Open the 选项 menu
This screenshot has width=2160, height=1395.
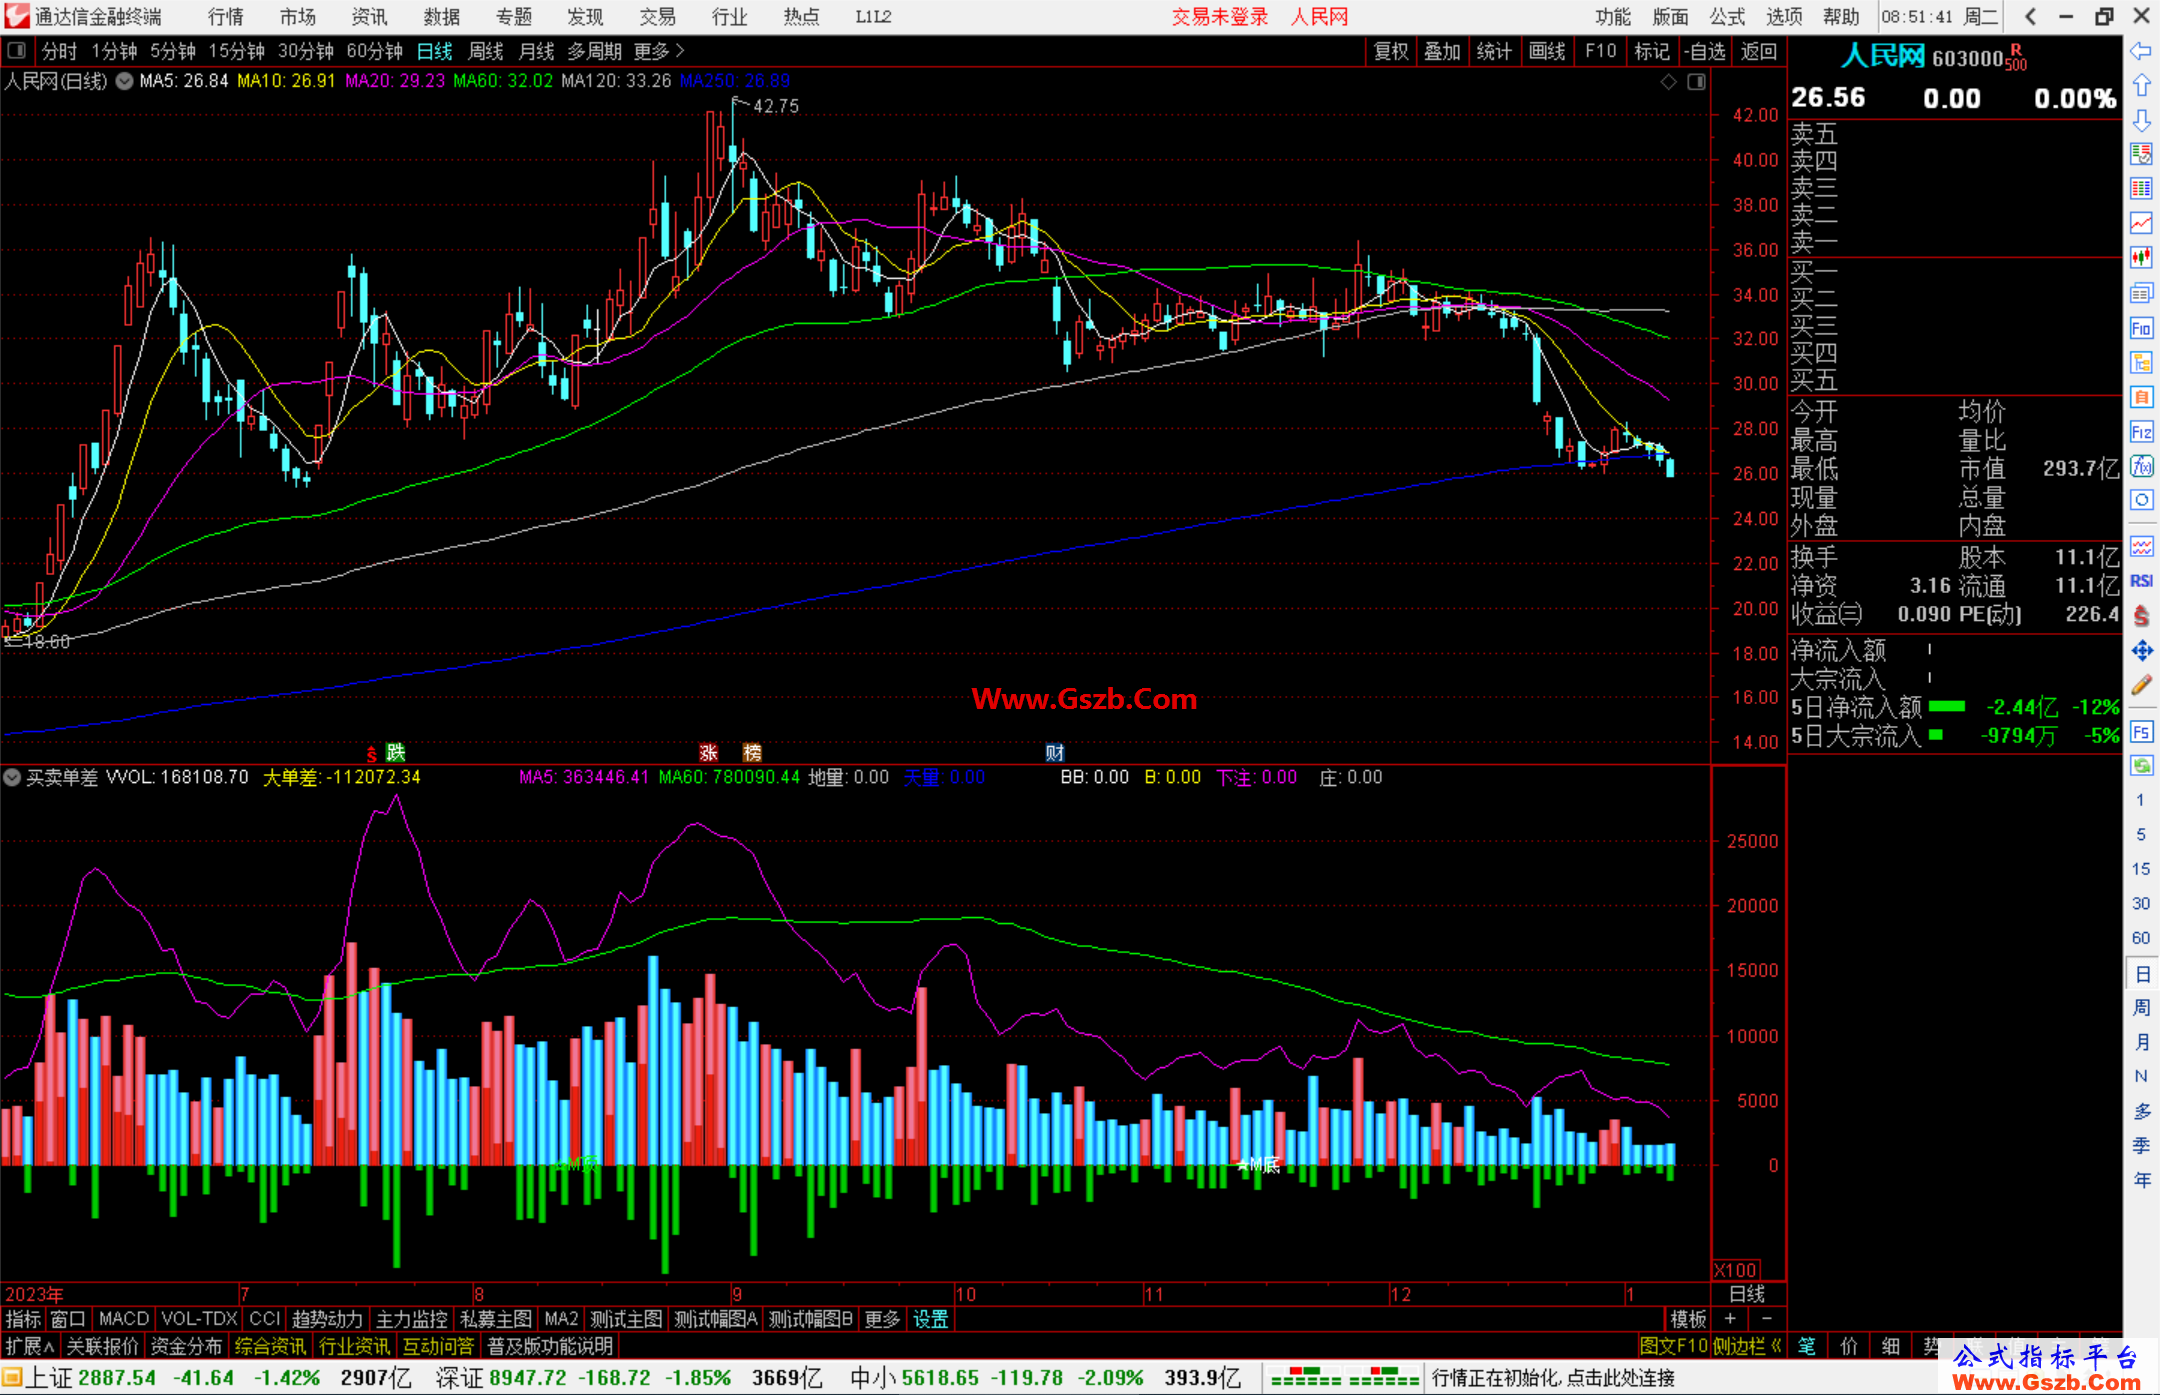click(1783, 17)
